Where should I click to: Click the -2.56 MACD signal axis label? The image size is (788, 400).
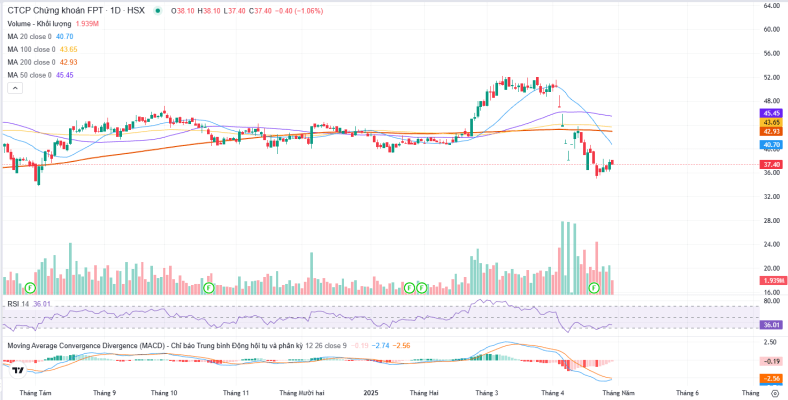(x=771, y=378)
